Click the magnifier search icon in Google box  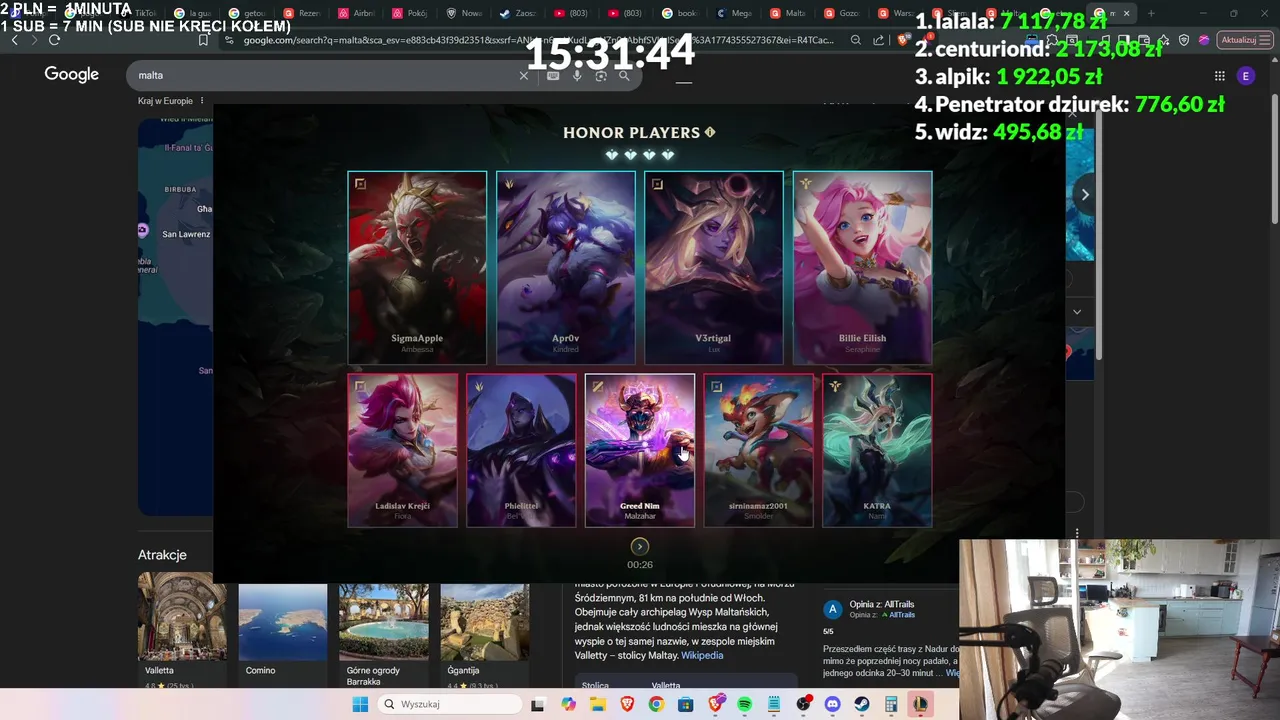click(624, 75)
